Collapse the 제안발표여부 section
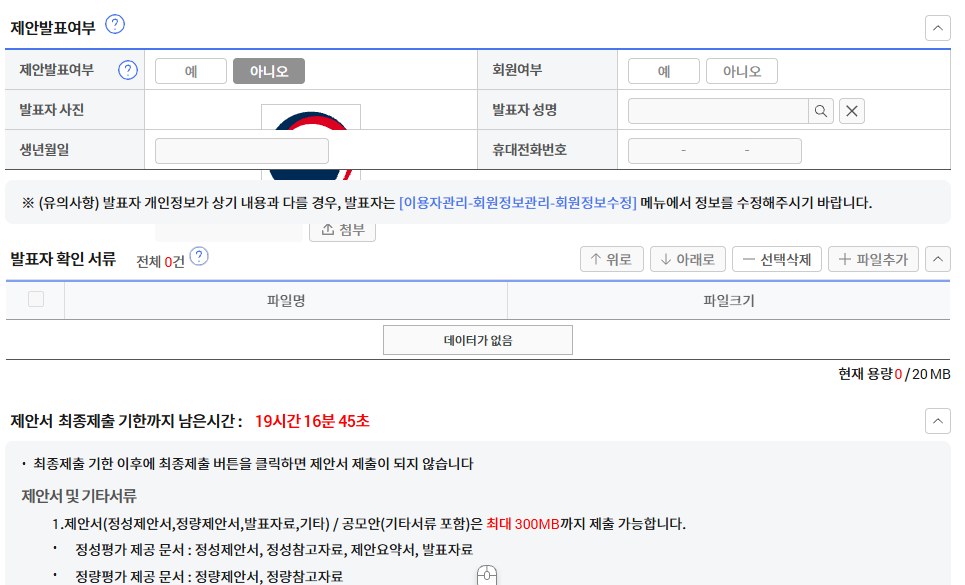The image size is (965, 585). pos(937,28)
